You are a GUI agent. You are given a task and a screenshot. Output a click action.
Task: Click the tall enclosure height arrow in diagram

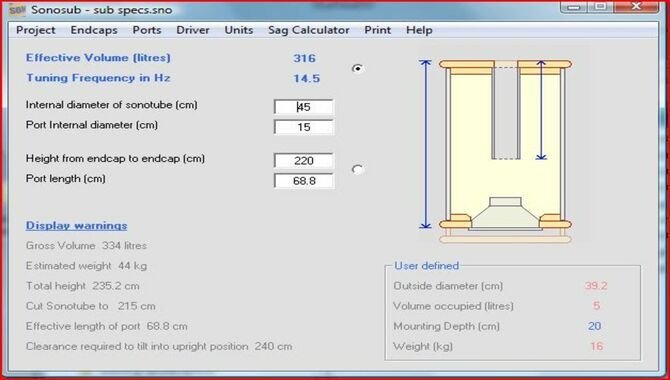pyautogui.click(x=425, y=144)
